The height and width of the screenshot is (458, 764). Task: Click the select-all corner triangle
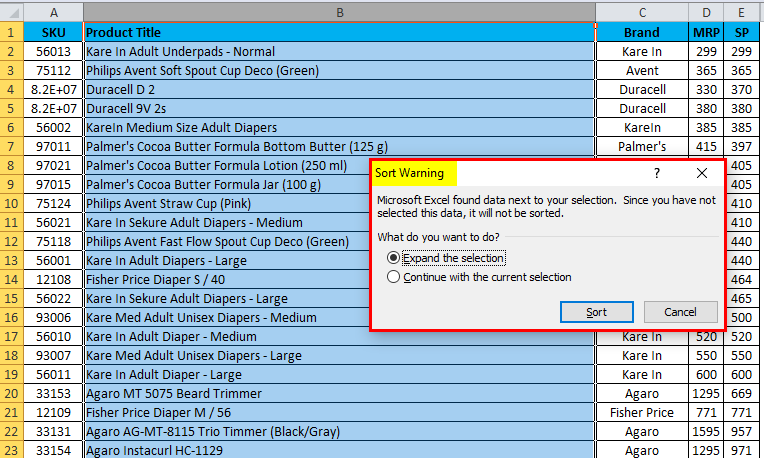[12, 12]
